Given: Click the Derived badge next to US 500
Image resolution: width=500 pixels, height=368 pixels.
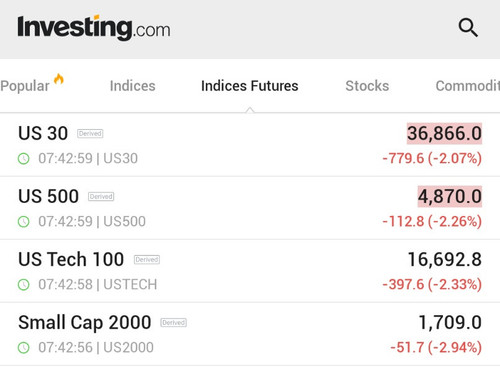Looking at the screenshot, I should click(x=101, y=197).
